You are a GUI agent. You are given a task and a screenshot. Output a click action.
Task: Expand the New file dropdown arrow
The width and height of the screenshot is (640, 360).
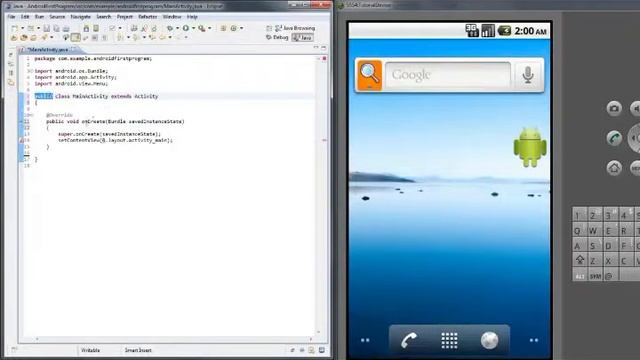coord(22,28)
